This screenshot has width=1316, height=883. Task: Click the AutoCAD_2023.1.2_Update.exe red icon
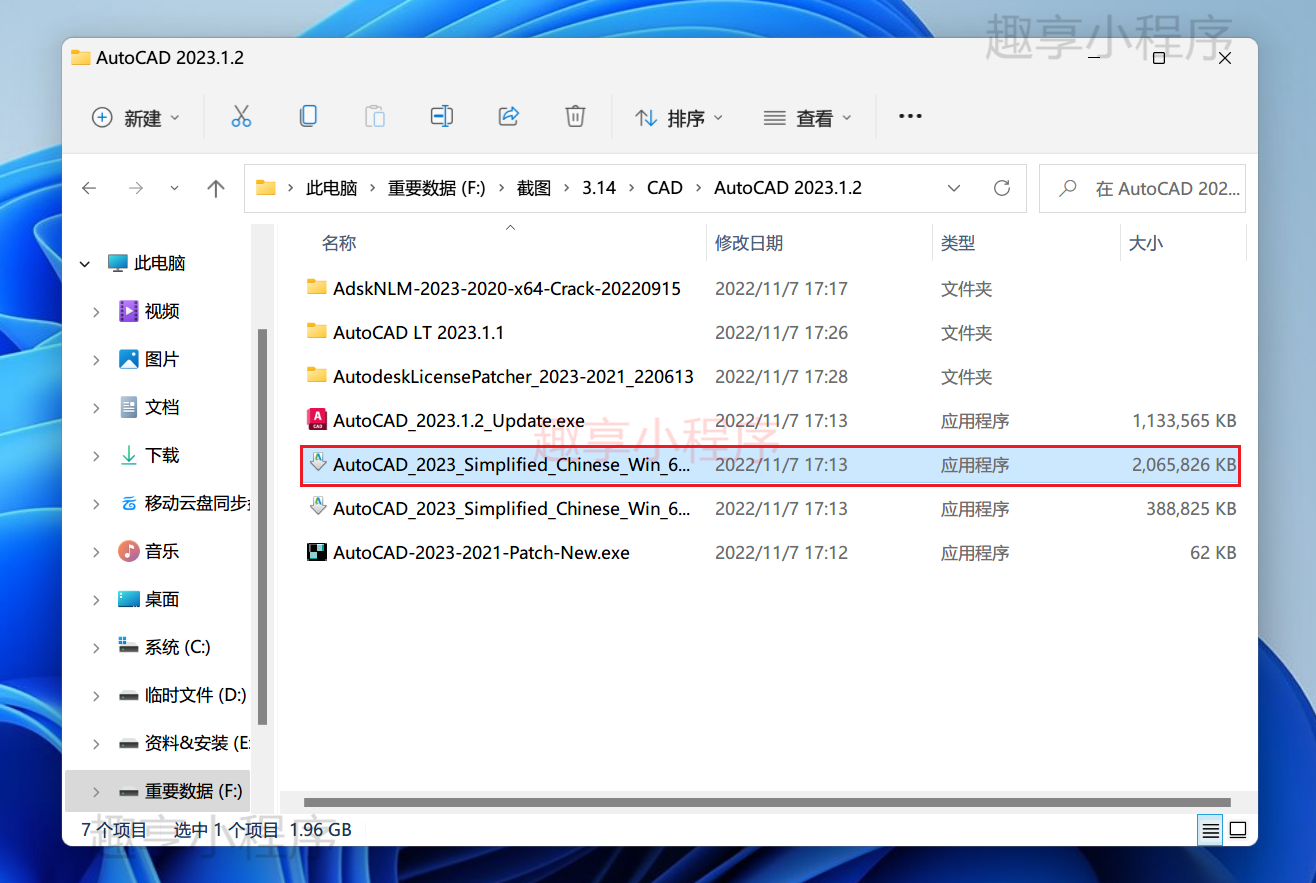coord(317,420)
